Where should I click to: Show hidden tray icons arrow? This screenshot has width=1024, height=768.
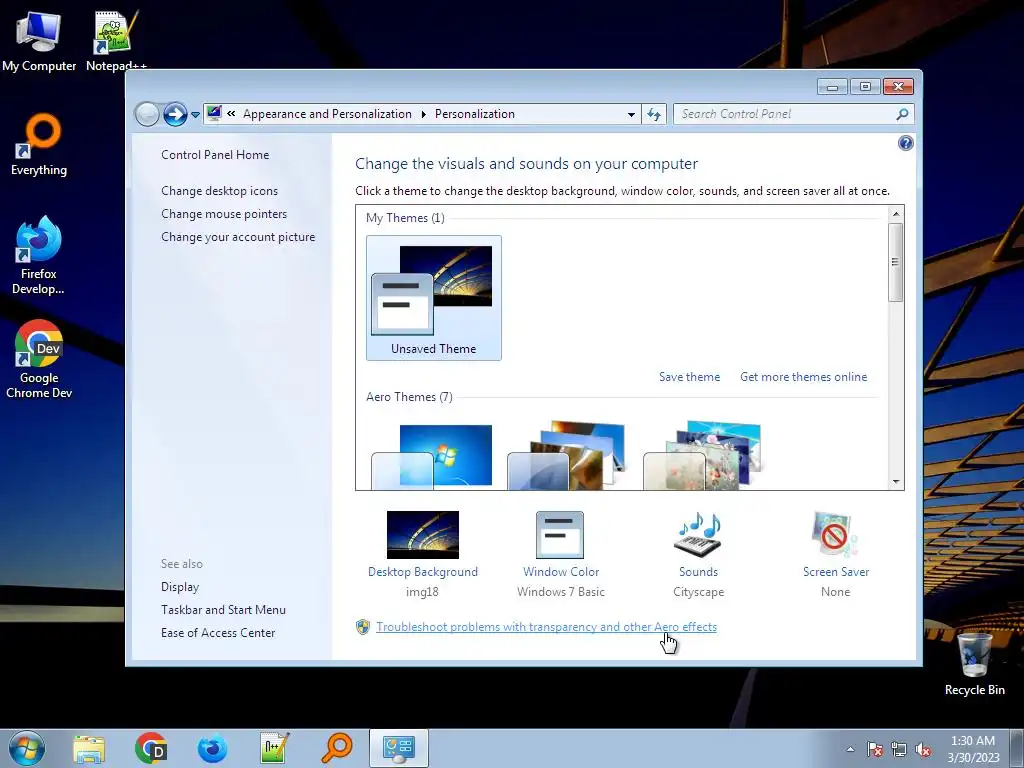coord(850,749)
